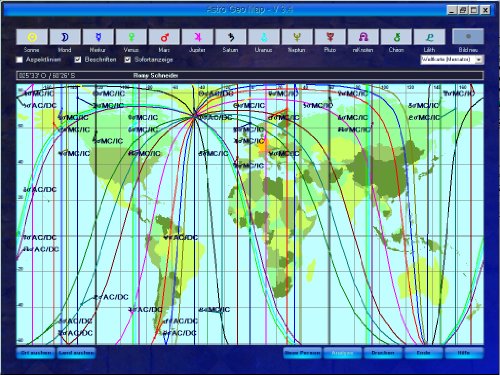Toggle the Lilith symbol icon
Screen dimensions: 500x375
click(429, 37)
